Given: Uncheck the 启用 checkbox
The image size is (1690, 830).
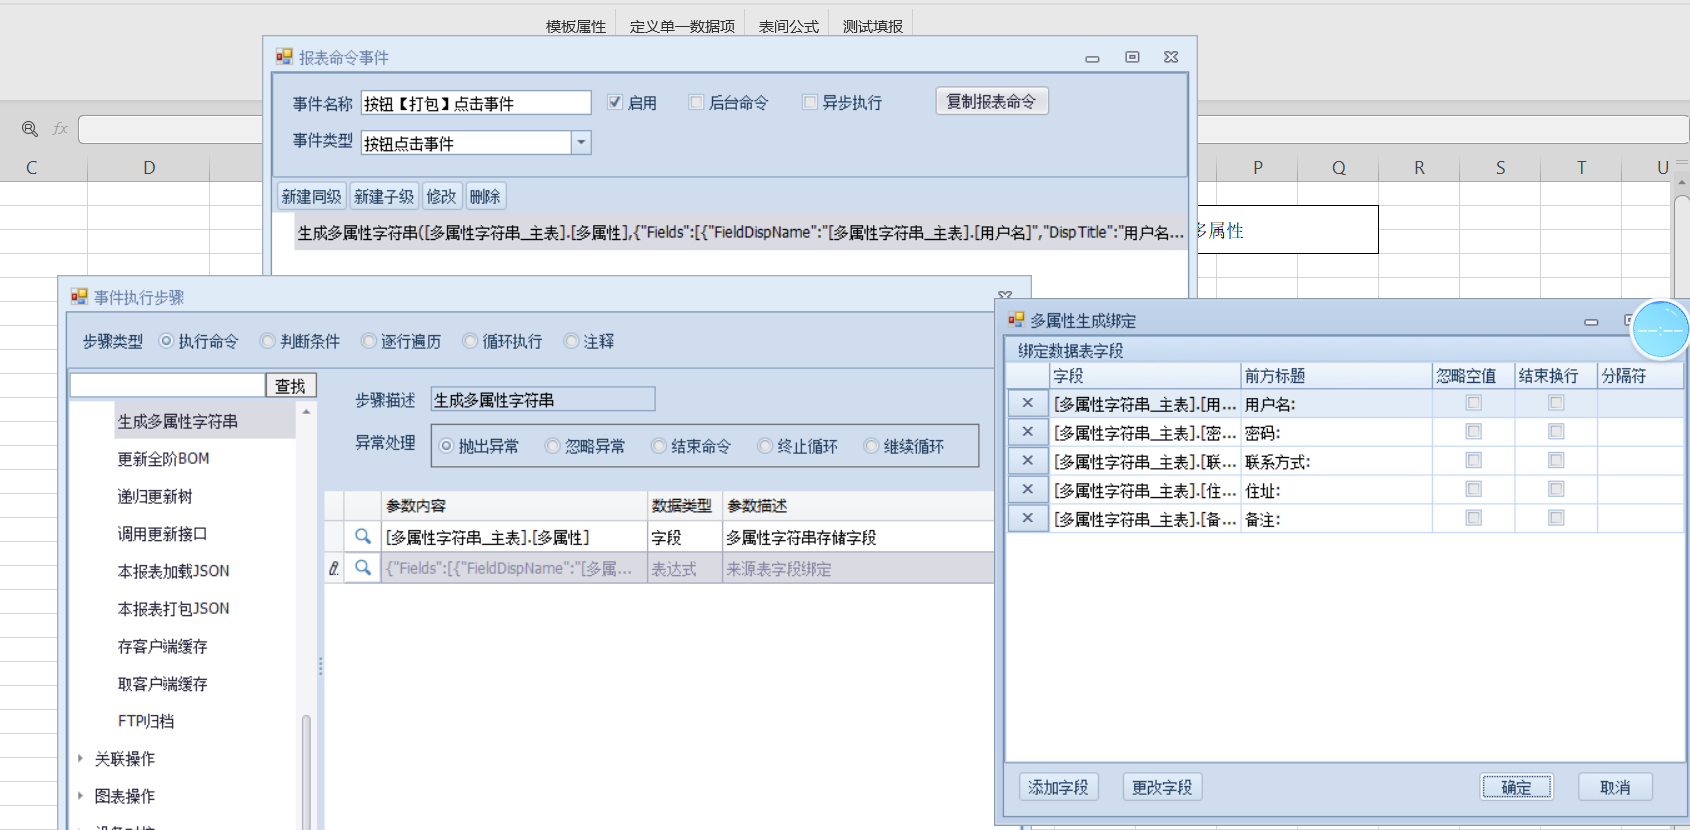Looking at the screenshot, I should pyautogui.click(x=615, y=102).
